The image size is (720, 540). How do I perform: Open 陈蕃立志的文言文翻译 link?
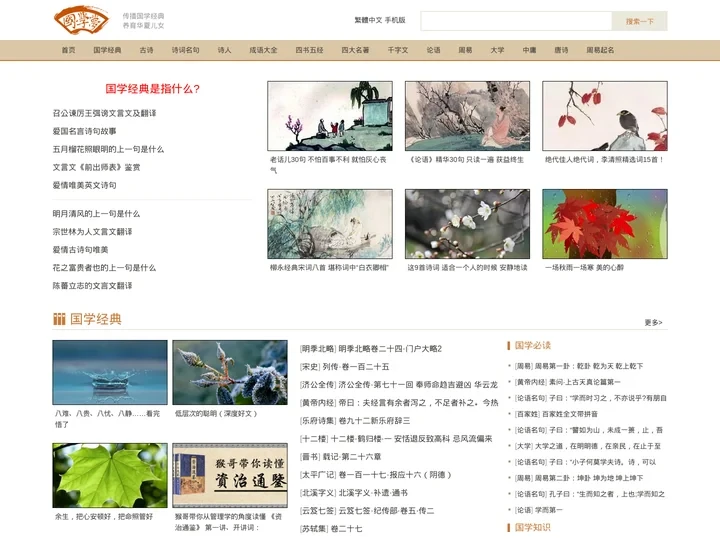[x=92, y=286]
